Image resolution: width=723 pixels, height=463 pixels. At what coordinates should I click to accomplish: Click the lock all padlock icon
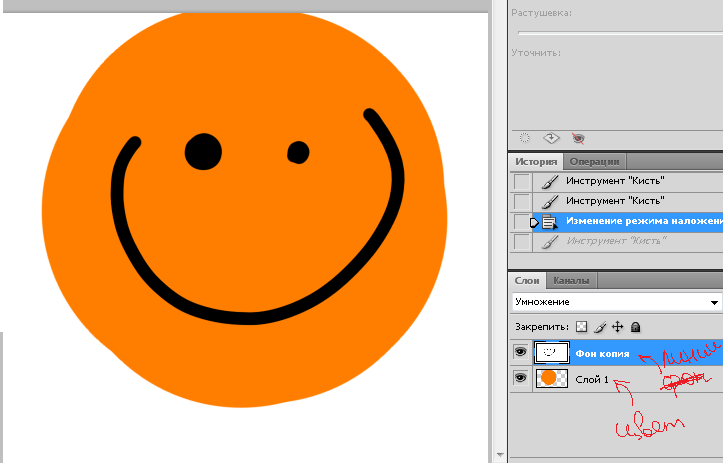pyautogui.click(x=635, y=326)
